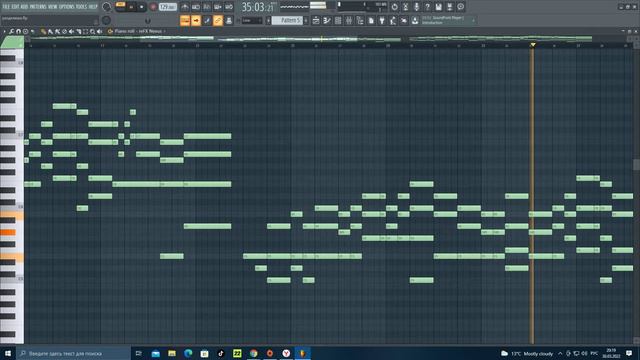The height and width of the screenshot is (360, 640).
Task: Toggle the metronome button
Action: point(185,7)
